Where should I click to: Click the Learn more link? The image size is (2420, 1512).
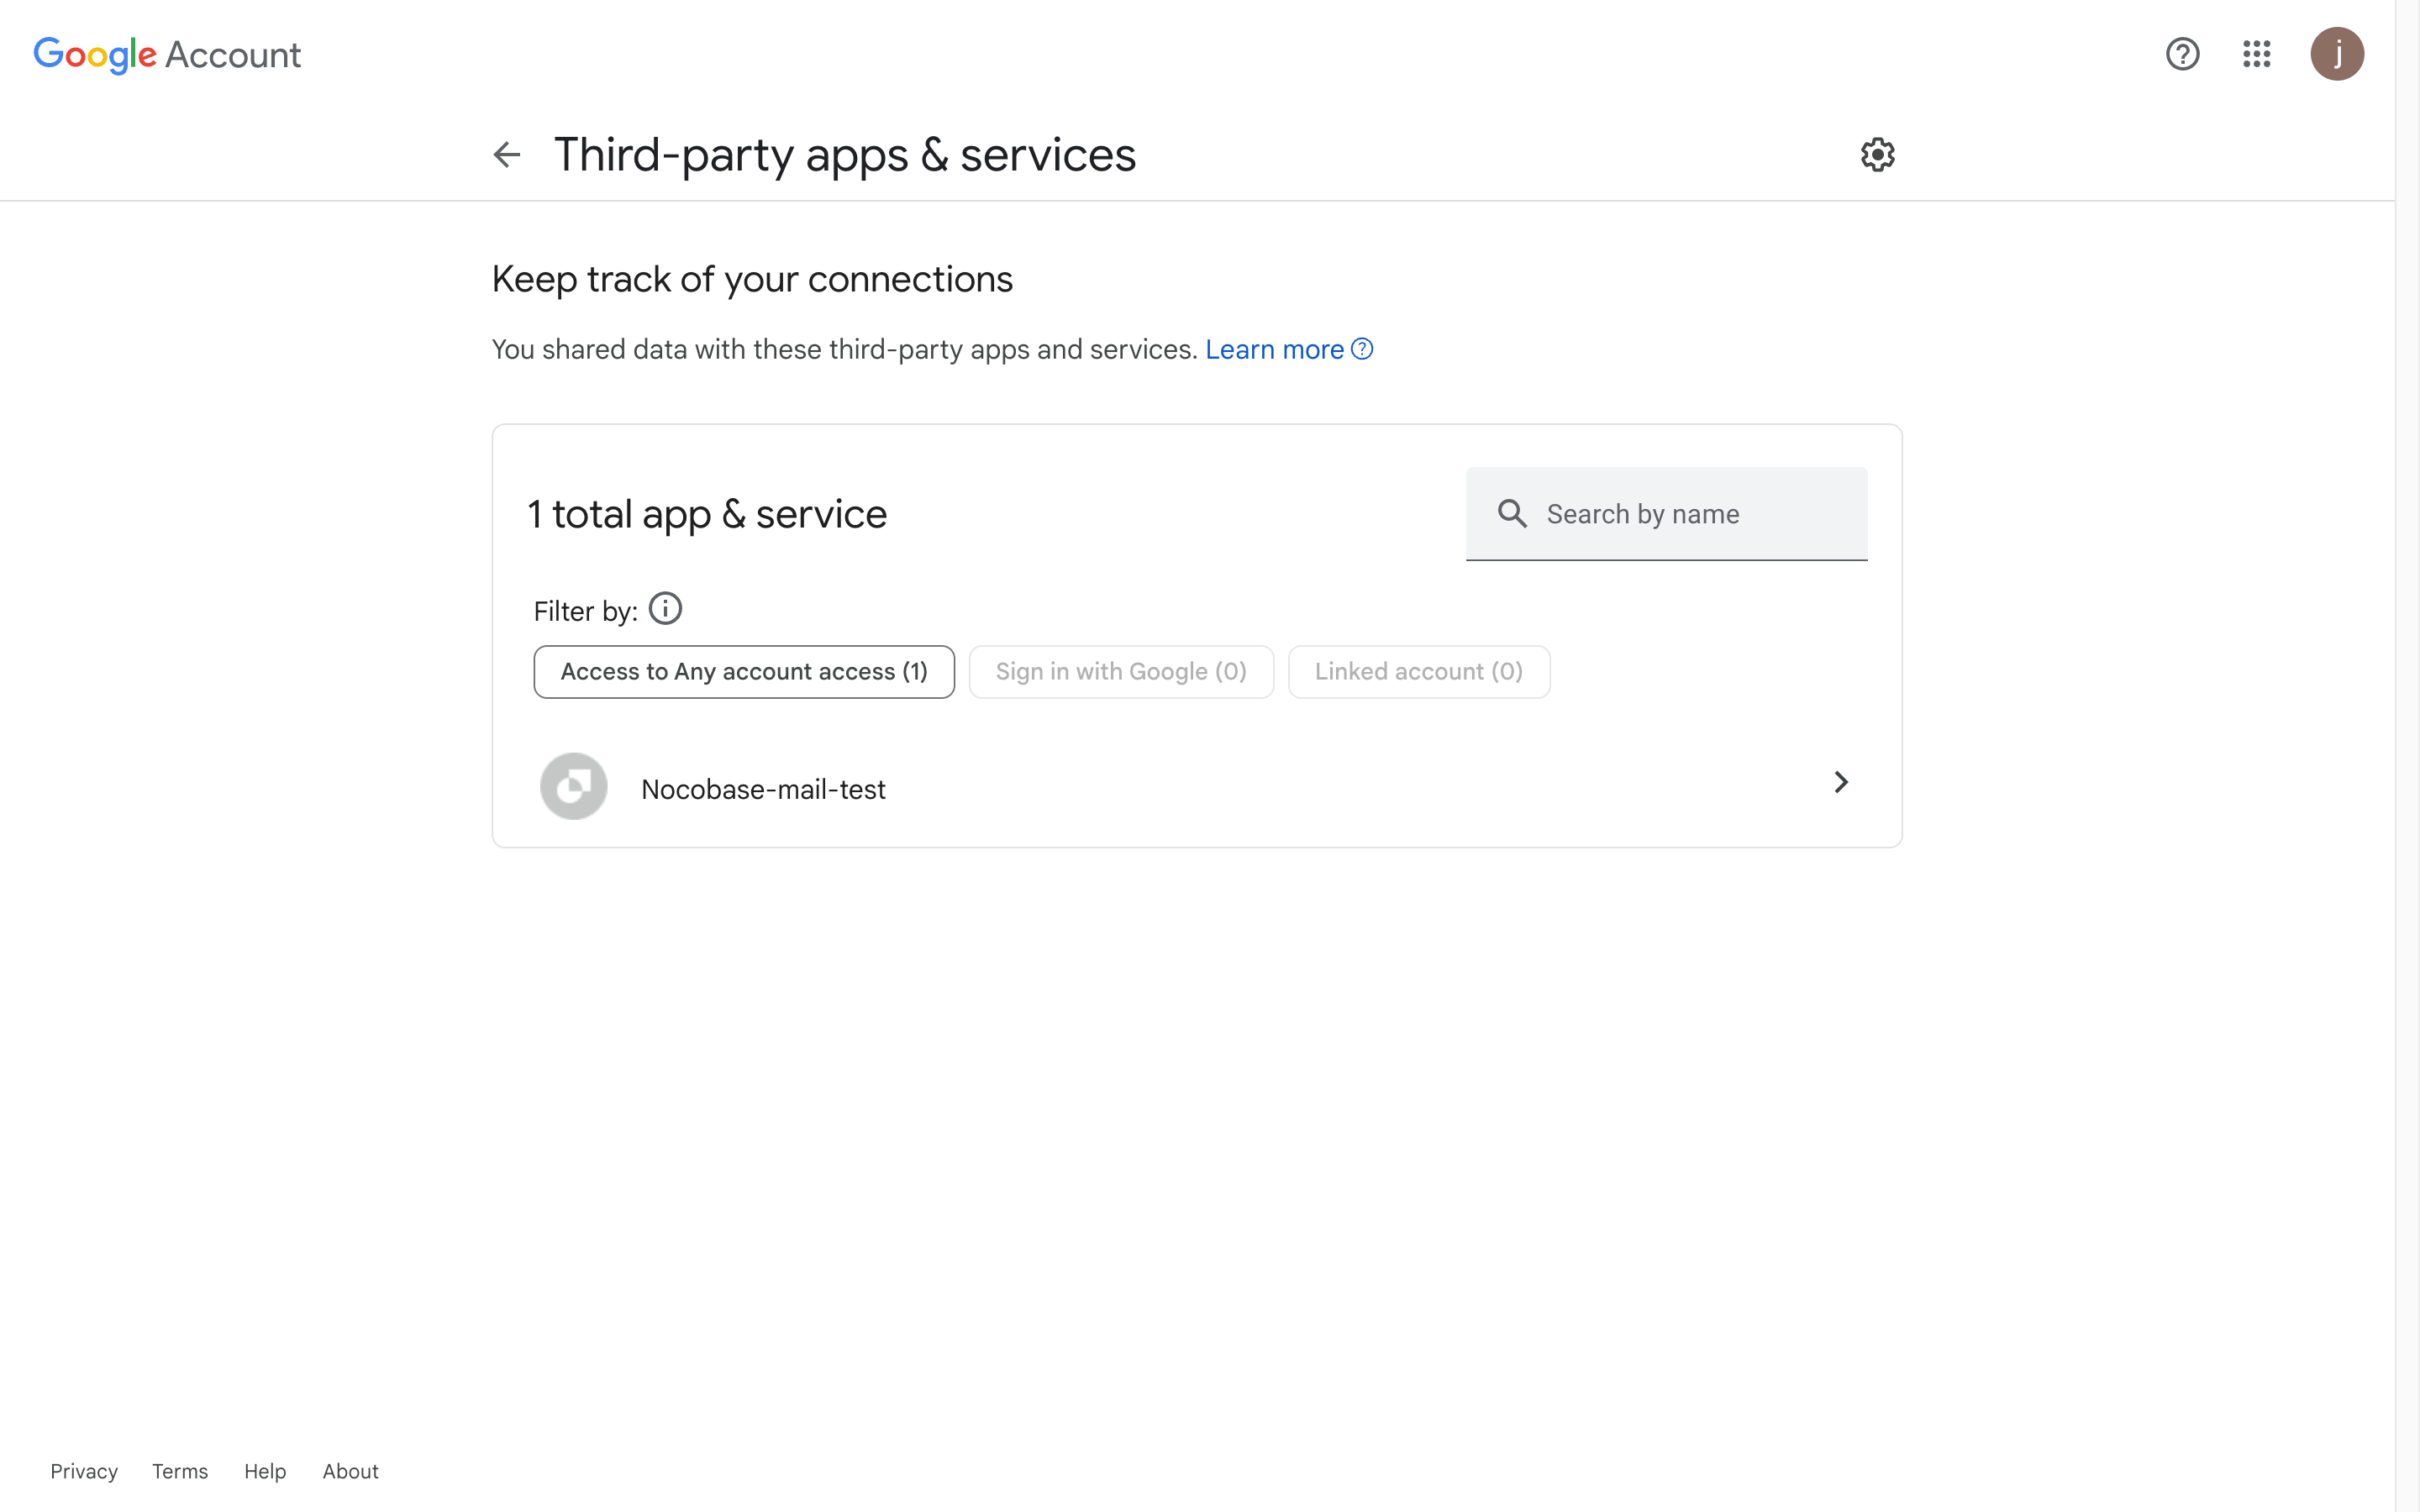click(x=1274, y=350)
